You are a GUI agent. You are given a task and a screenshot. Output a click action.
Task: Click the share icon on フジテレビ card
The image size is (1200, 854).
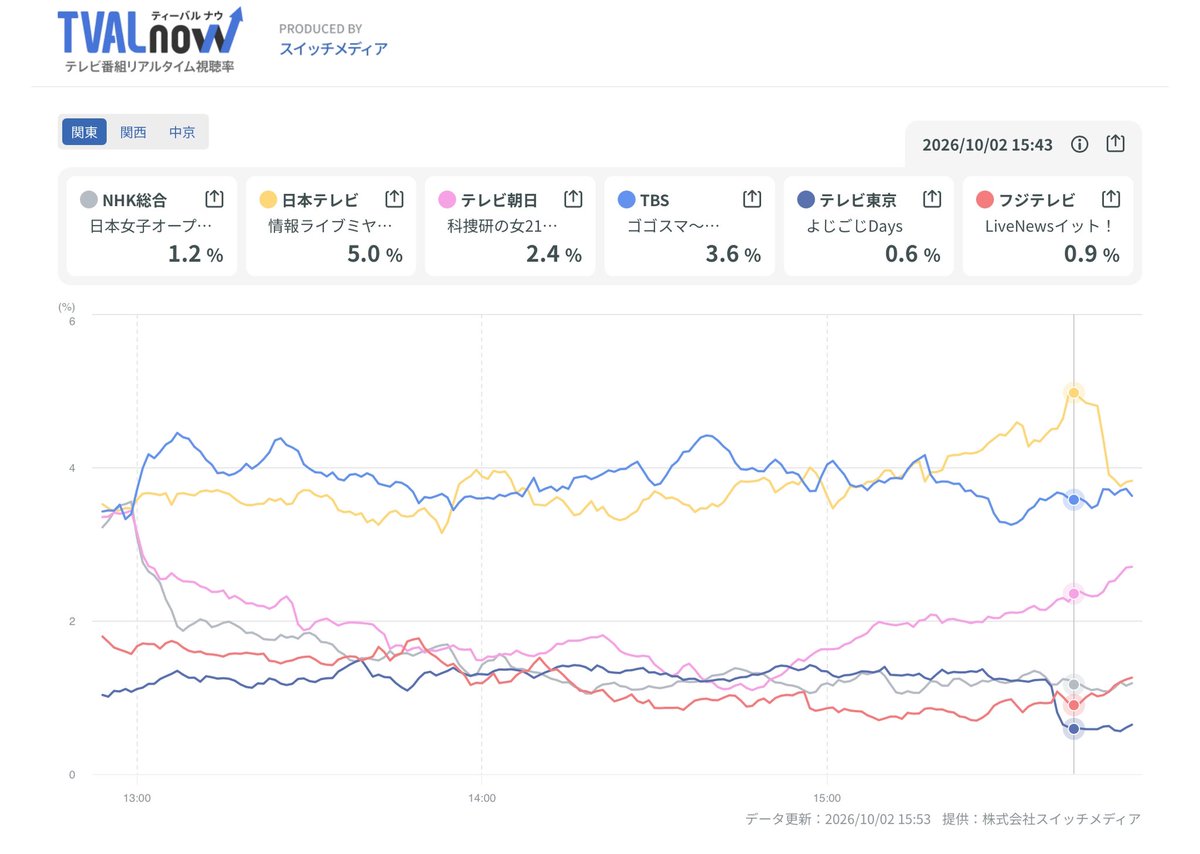click(x=1111, y=199)
